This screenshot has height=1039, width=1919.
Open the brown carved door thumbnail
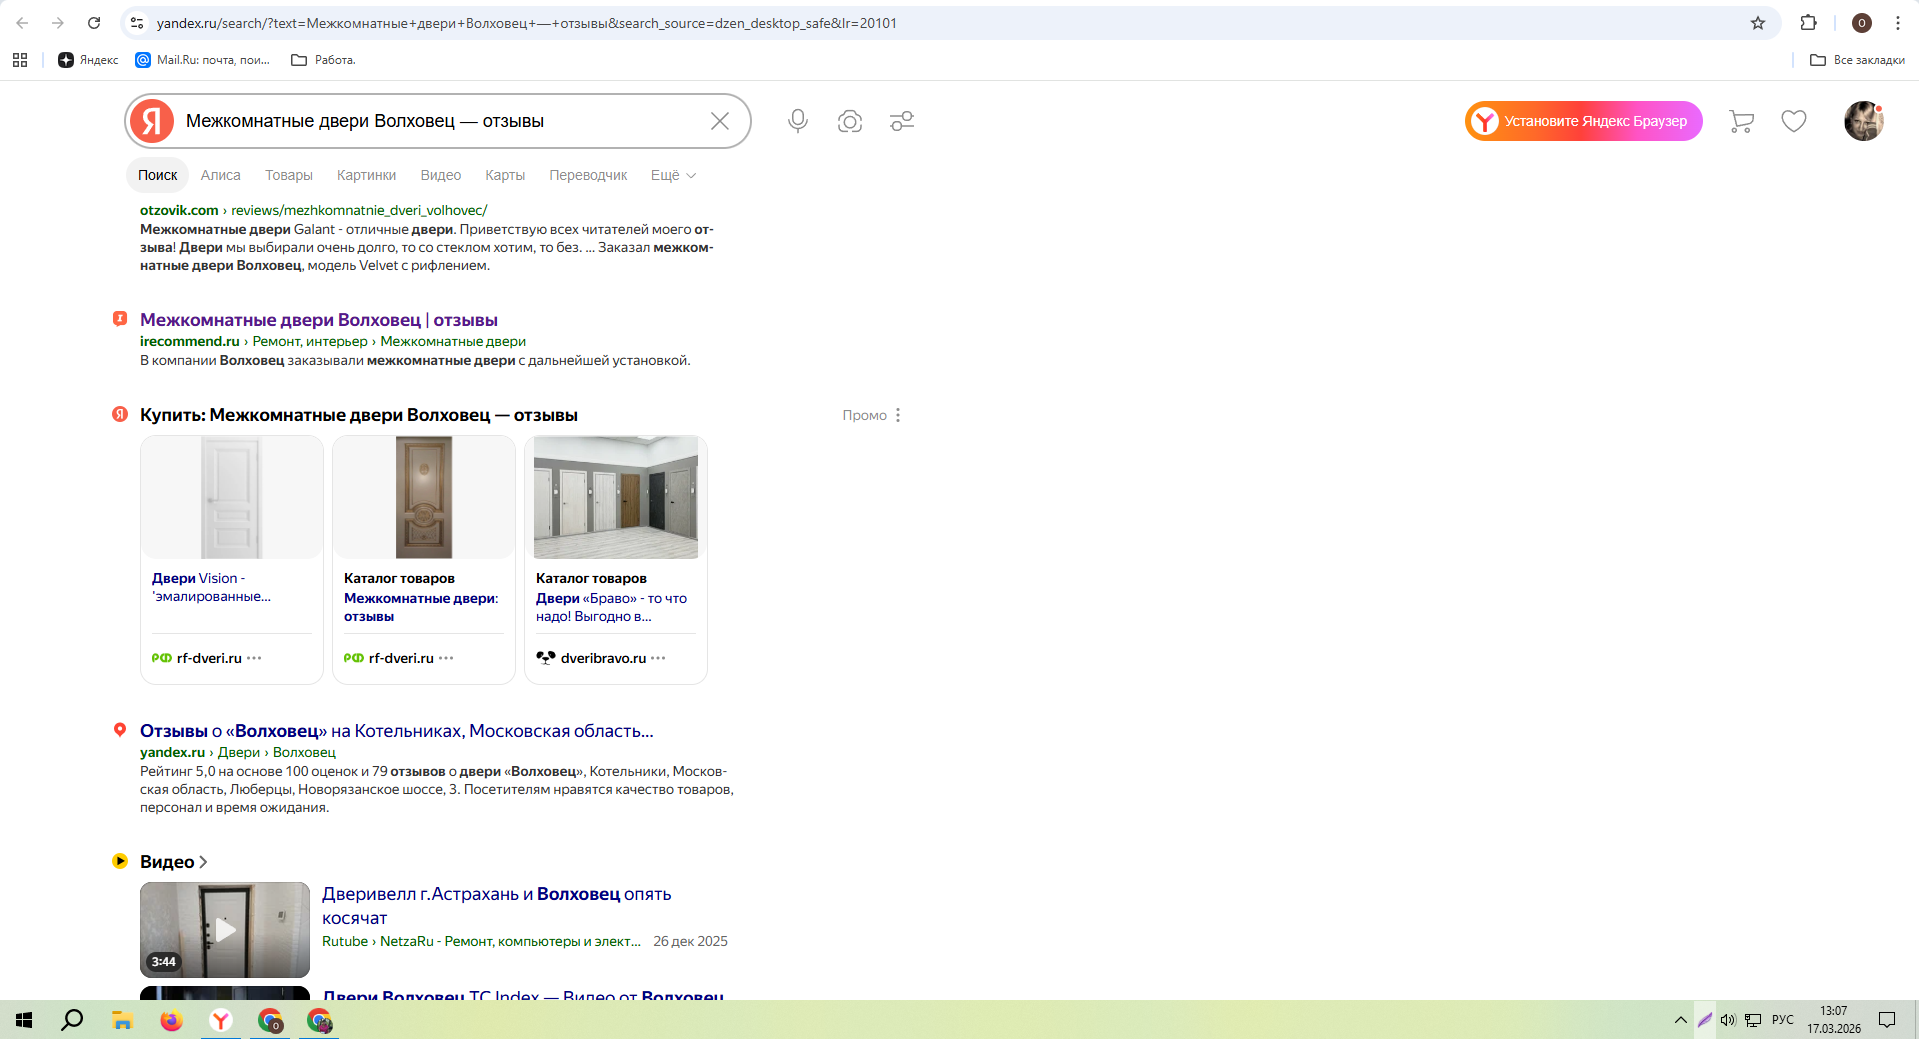click(x=424, y=497)
